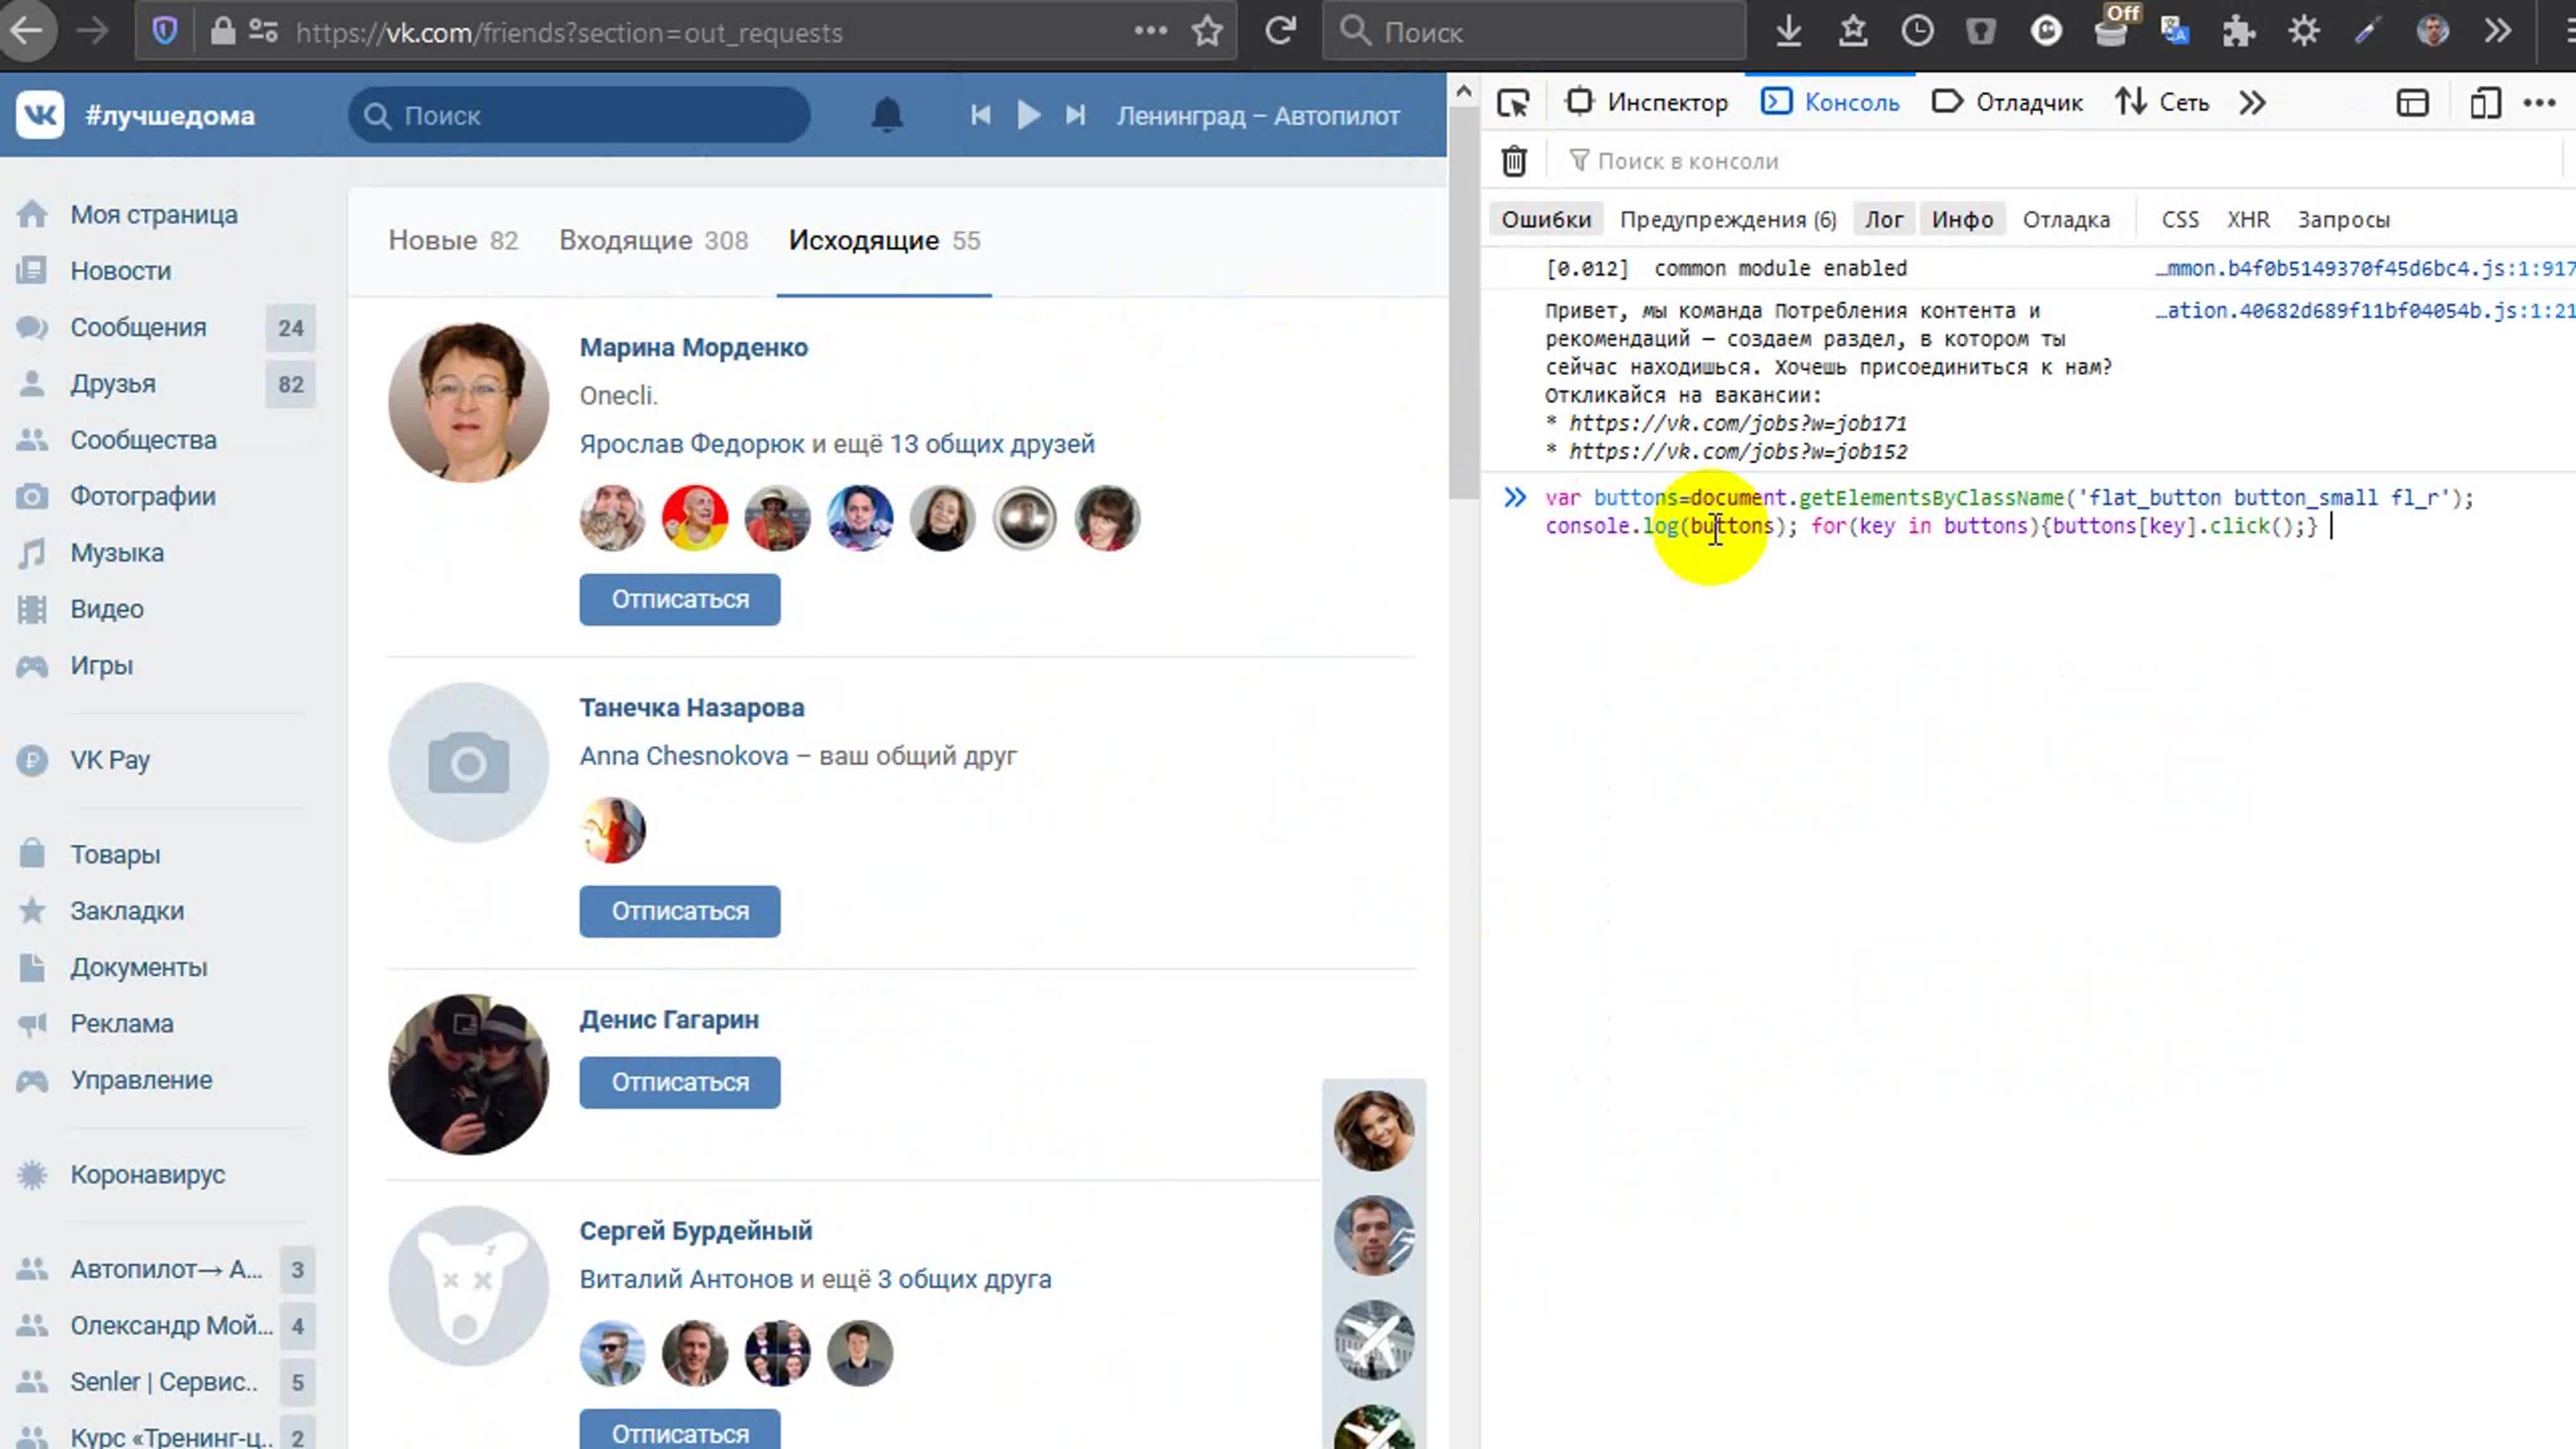Screen dimensions: 2576x1449
Task: Click the devtools iframe selector icon
Action: click(2413, 102)
